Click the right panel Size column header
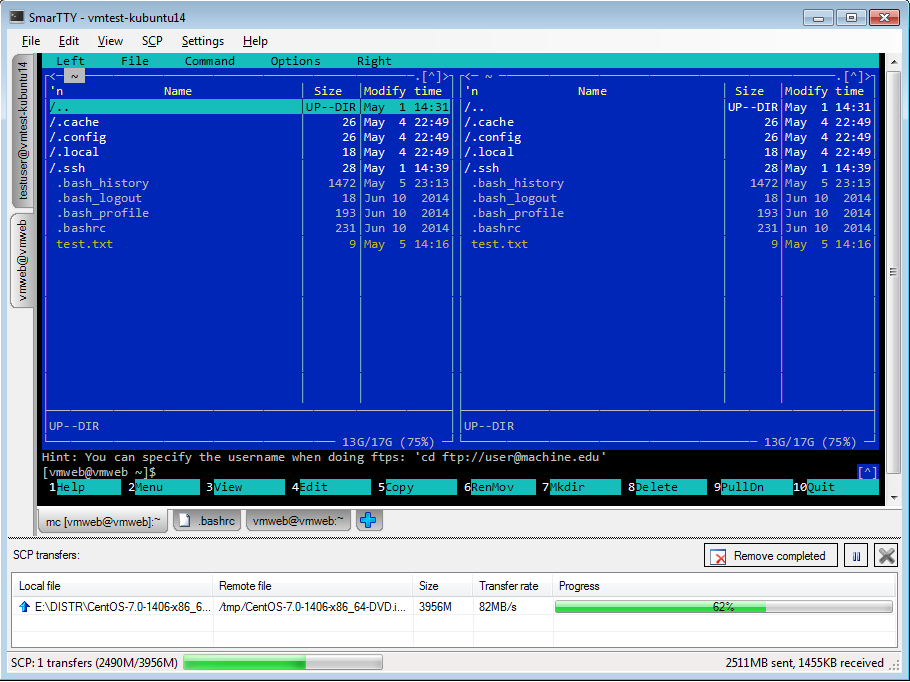 pos(749,91)
